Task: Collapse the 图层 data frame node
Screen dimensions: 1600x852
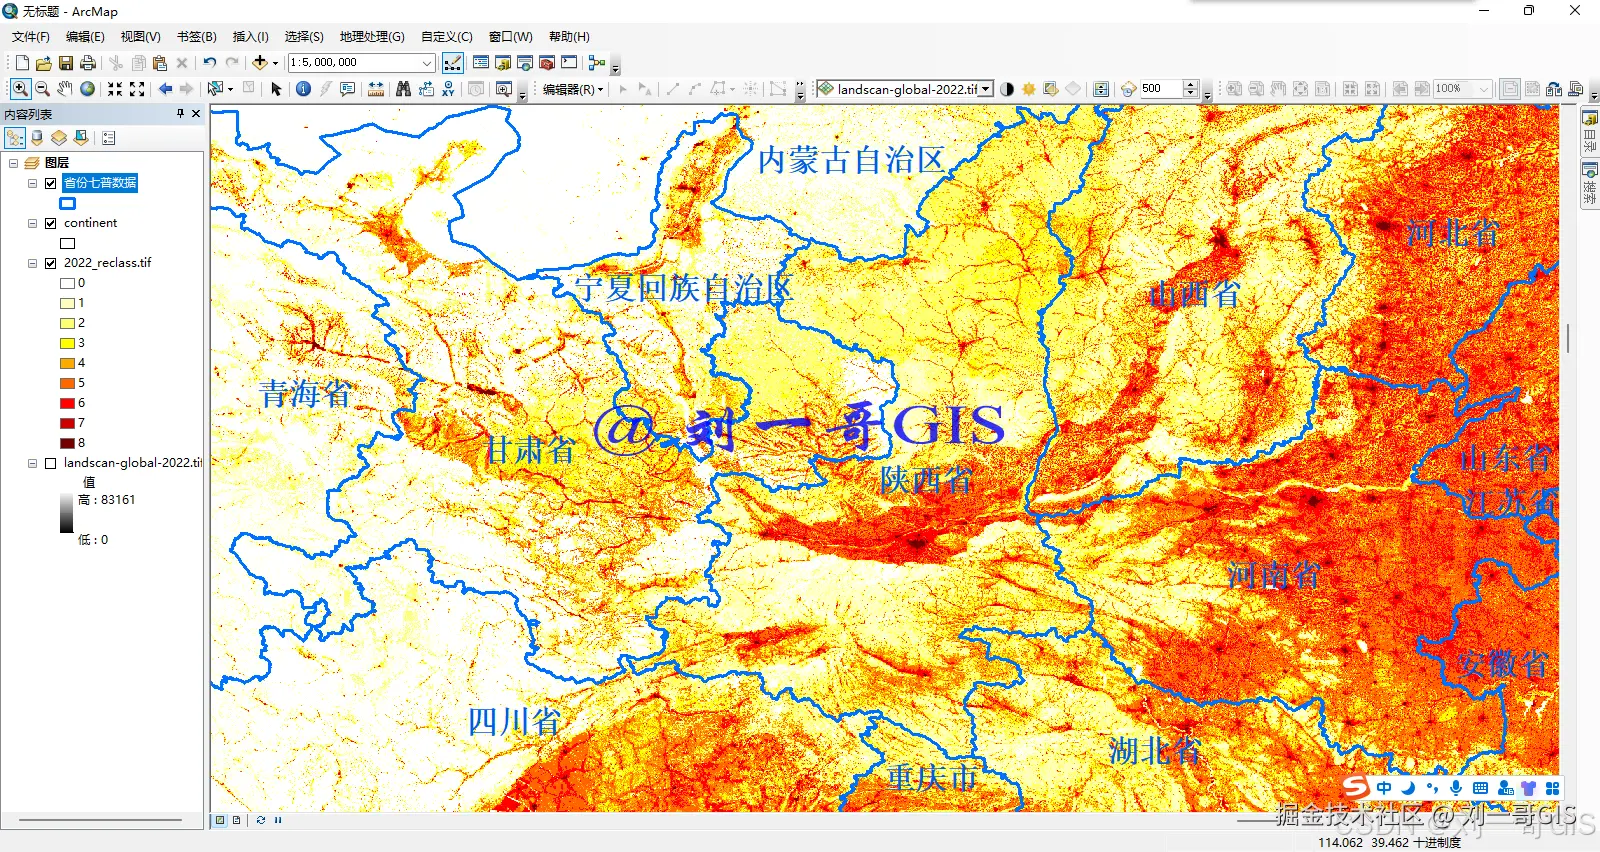Action: pyautogui.click(x=13, y=163)
